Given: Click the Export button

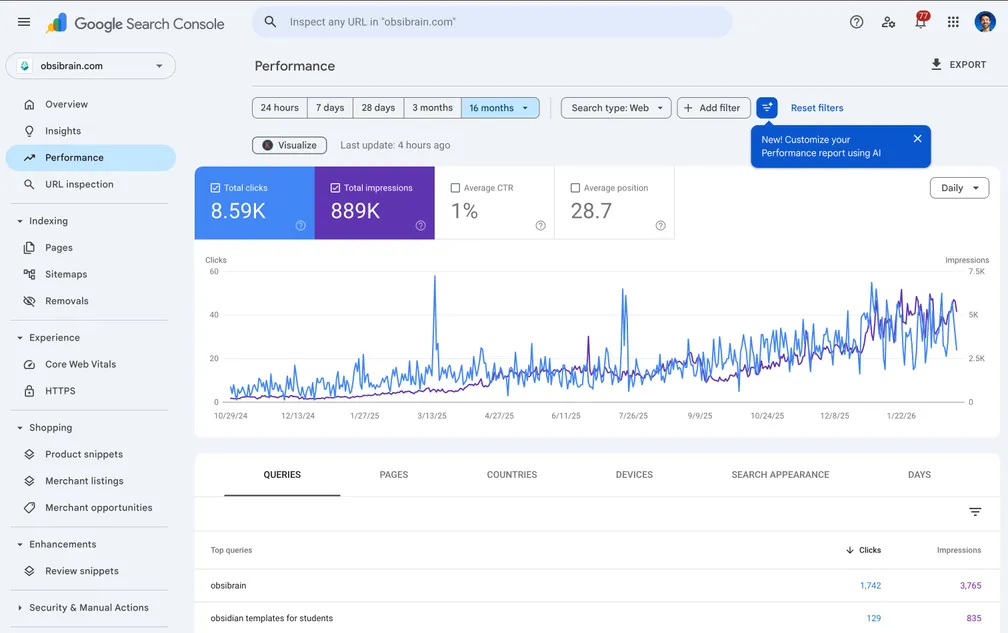Looking at the screenshot, I should pos(958,65).
